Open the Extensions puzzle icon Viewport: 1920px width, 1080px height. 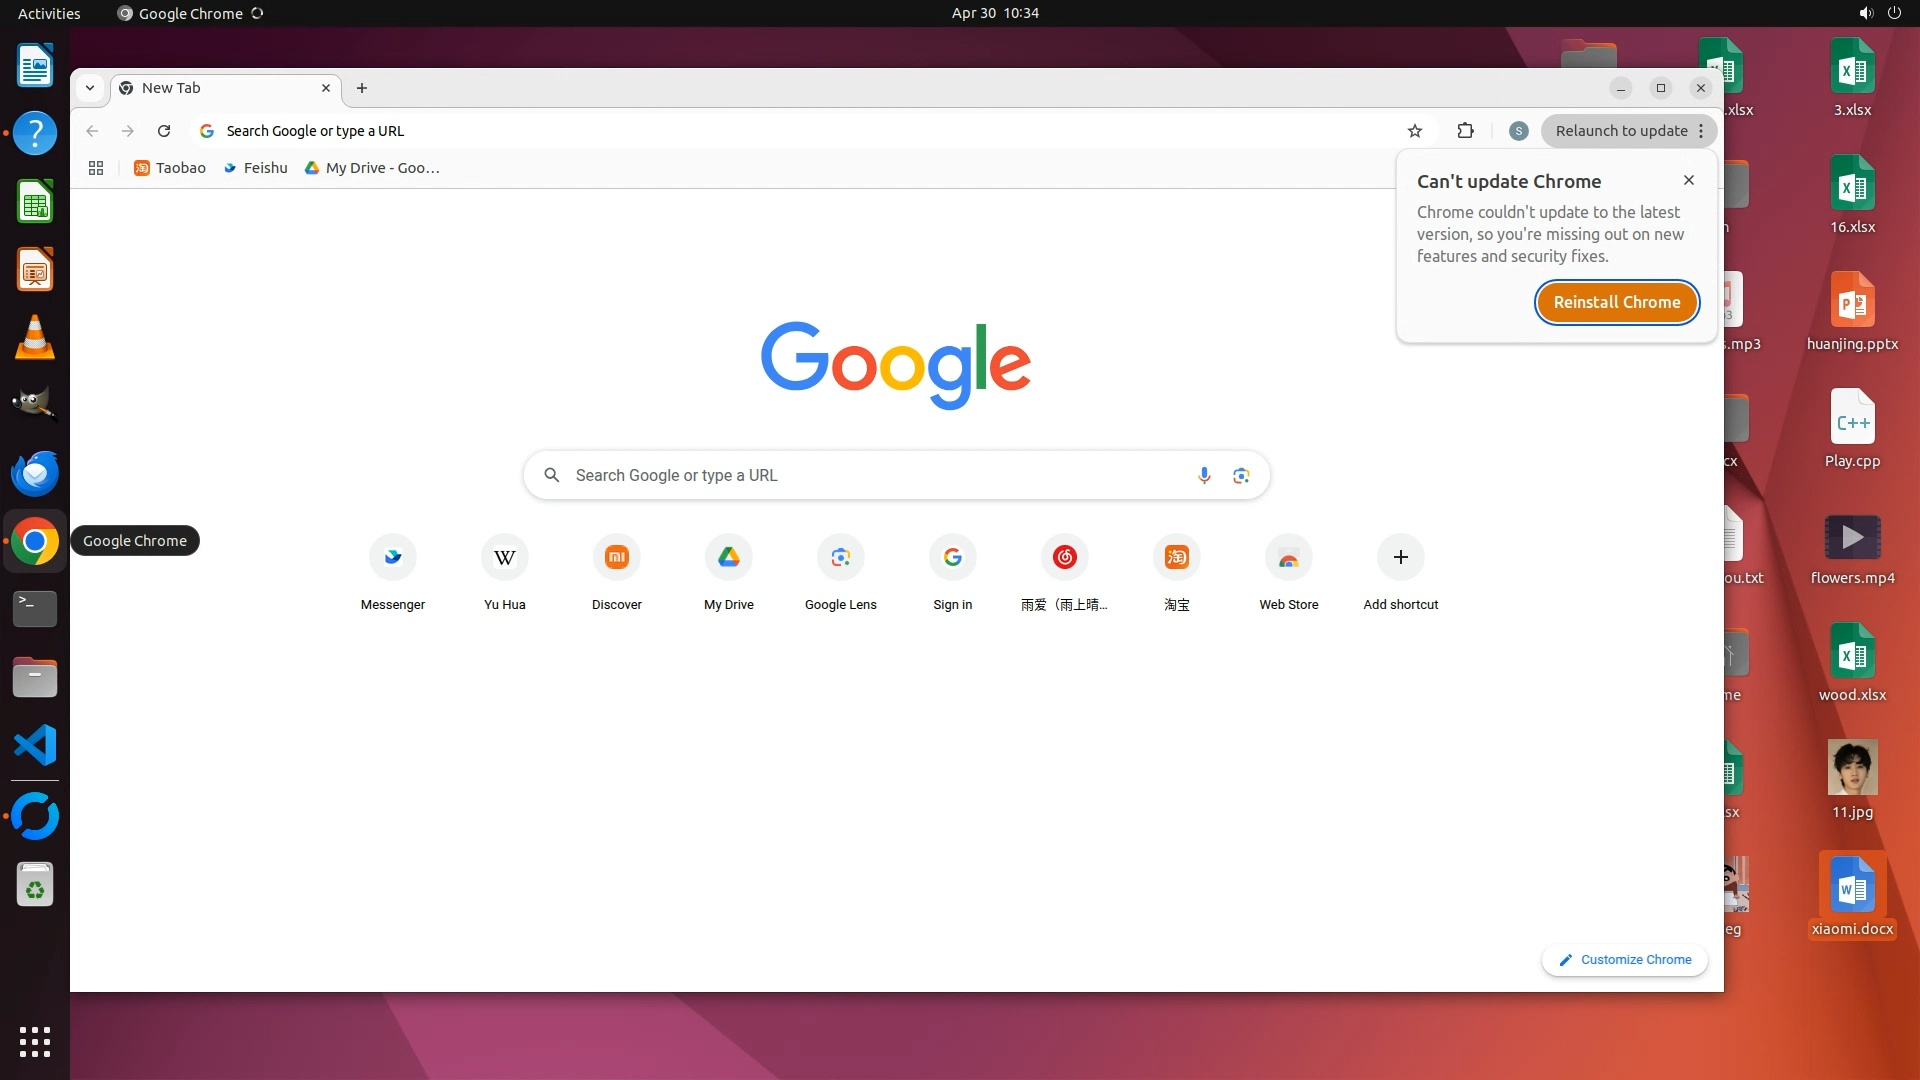pos(1465,131)
